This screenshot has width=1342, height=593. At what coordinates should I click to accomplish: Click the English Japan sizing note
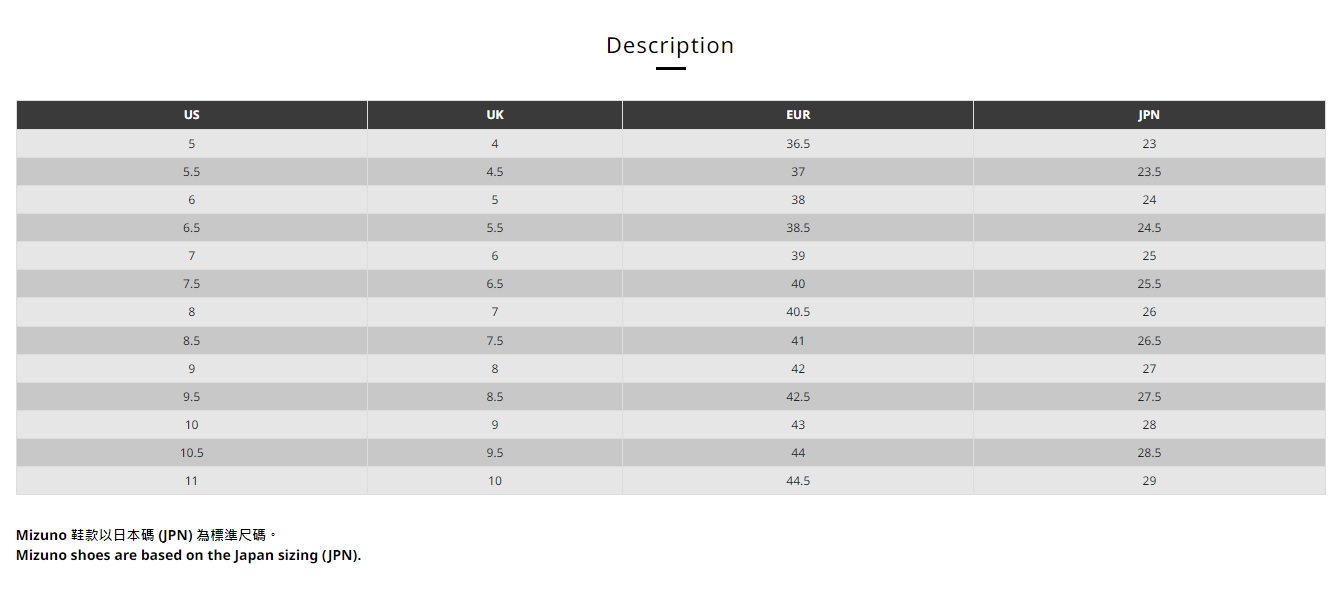coord(188,556)
